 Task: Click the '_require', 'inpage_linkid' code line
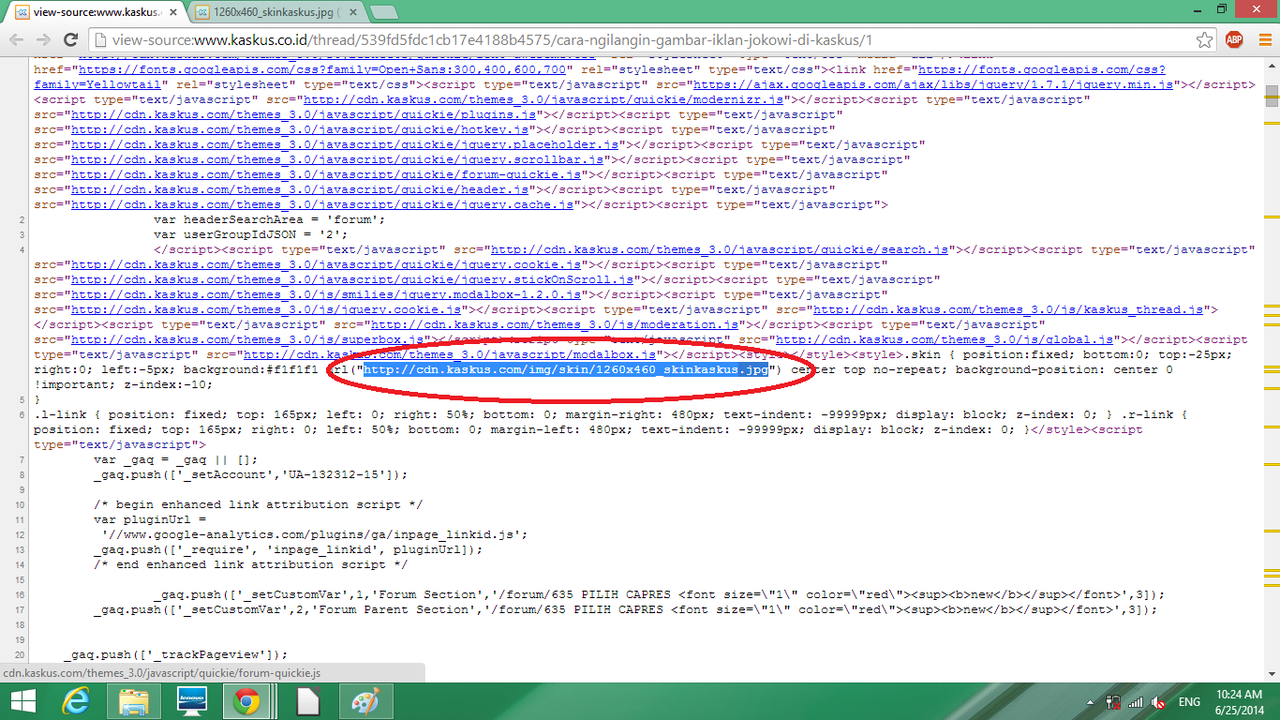[x=288, y=550]
